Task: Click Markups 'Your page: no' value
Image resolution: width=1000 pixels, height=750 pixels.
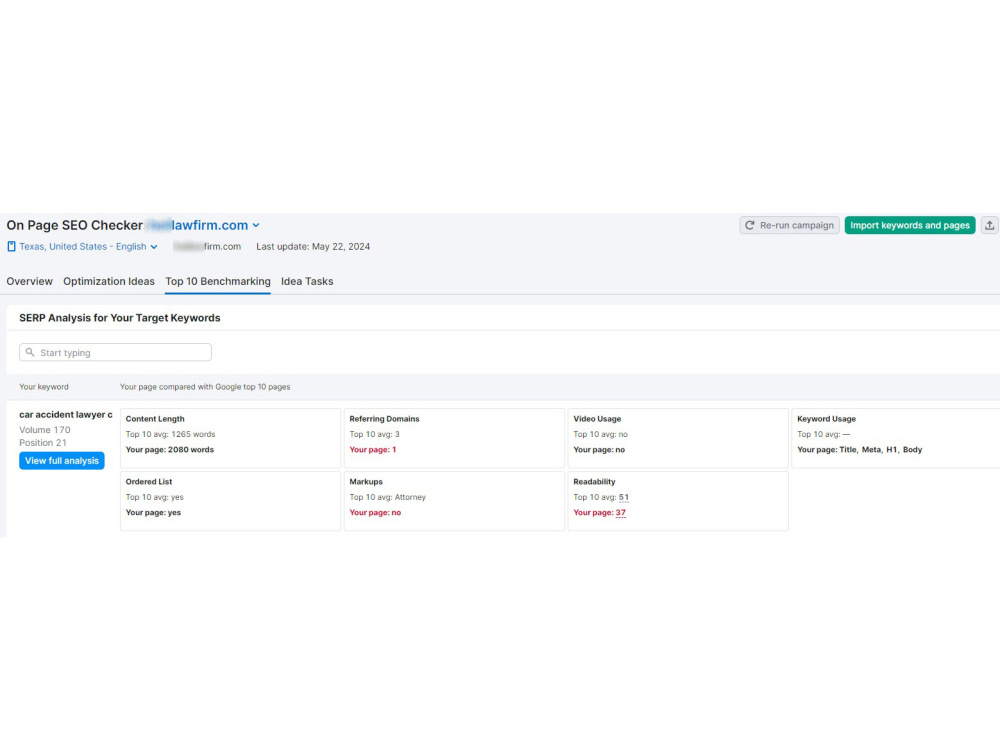Action: click(375, 512)
